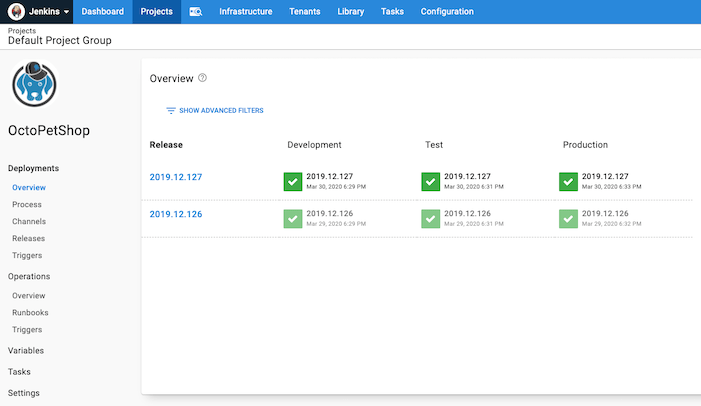
Task: Click the Deployments section heading
Action: [x=34, y=168]
